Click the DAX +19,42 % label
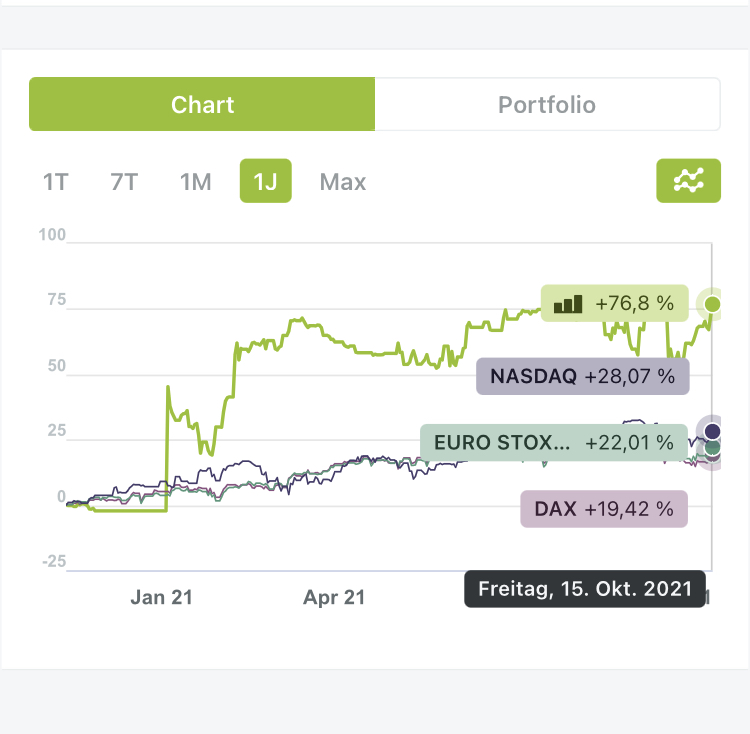The width and height of the screenshot is (750, 734). (604, 508)
